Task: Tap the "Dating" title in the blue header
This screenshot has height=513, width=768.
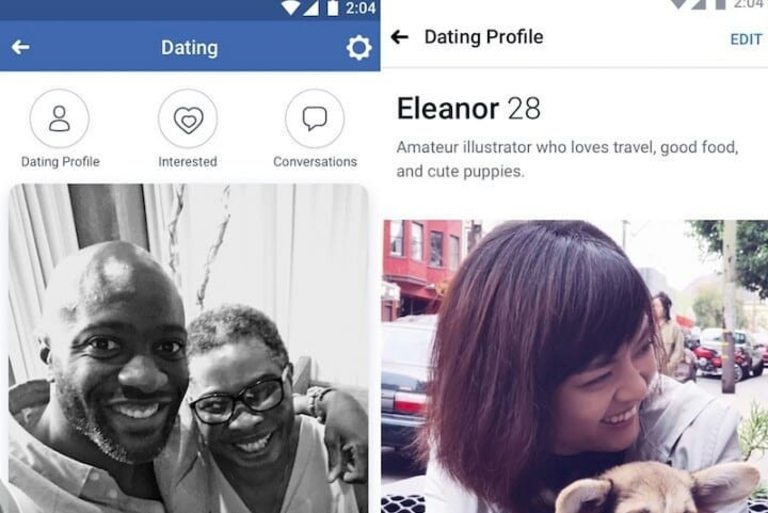Action: (190, 48)
